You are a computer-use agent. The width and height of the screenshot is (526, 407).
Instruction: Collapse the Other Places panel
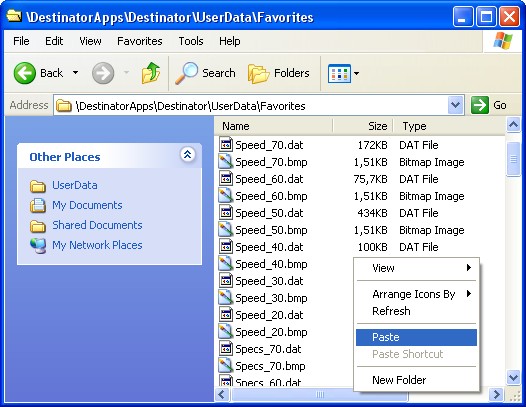pyautogui.click(x=187, y=155)
